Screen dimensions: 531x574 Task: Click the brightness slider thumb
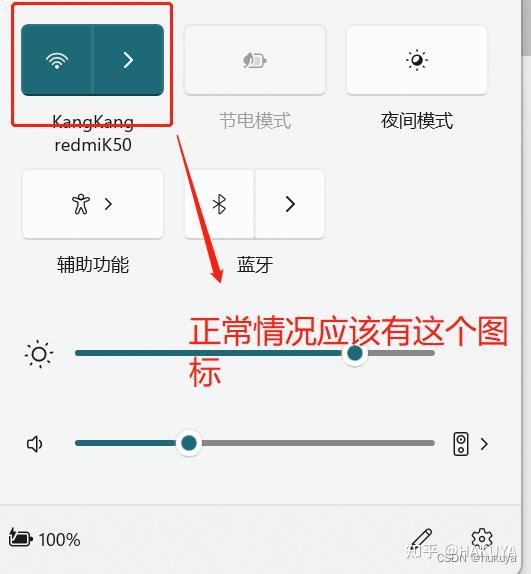pos(354,353)
